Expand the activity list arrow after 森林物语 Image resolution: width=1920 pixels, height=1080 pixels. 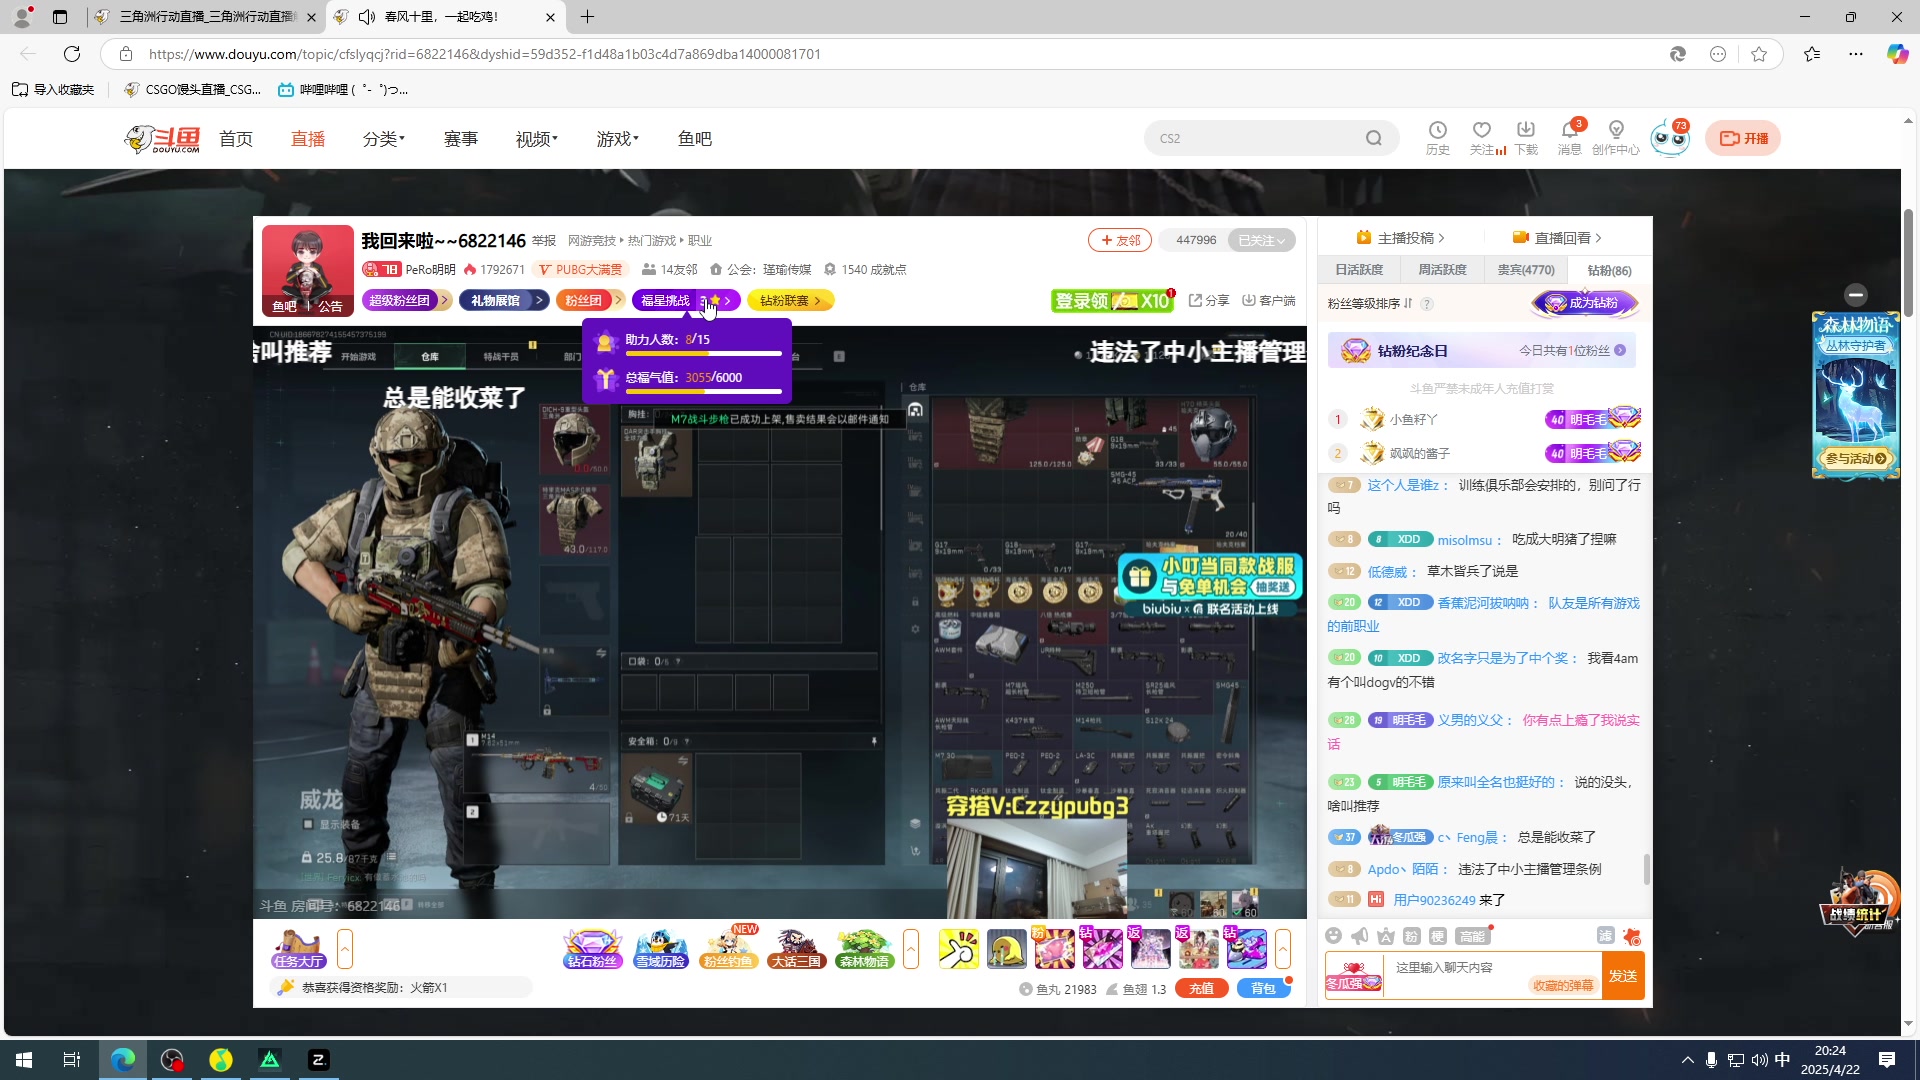911,949
